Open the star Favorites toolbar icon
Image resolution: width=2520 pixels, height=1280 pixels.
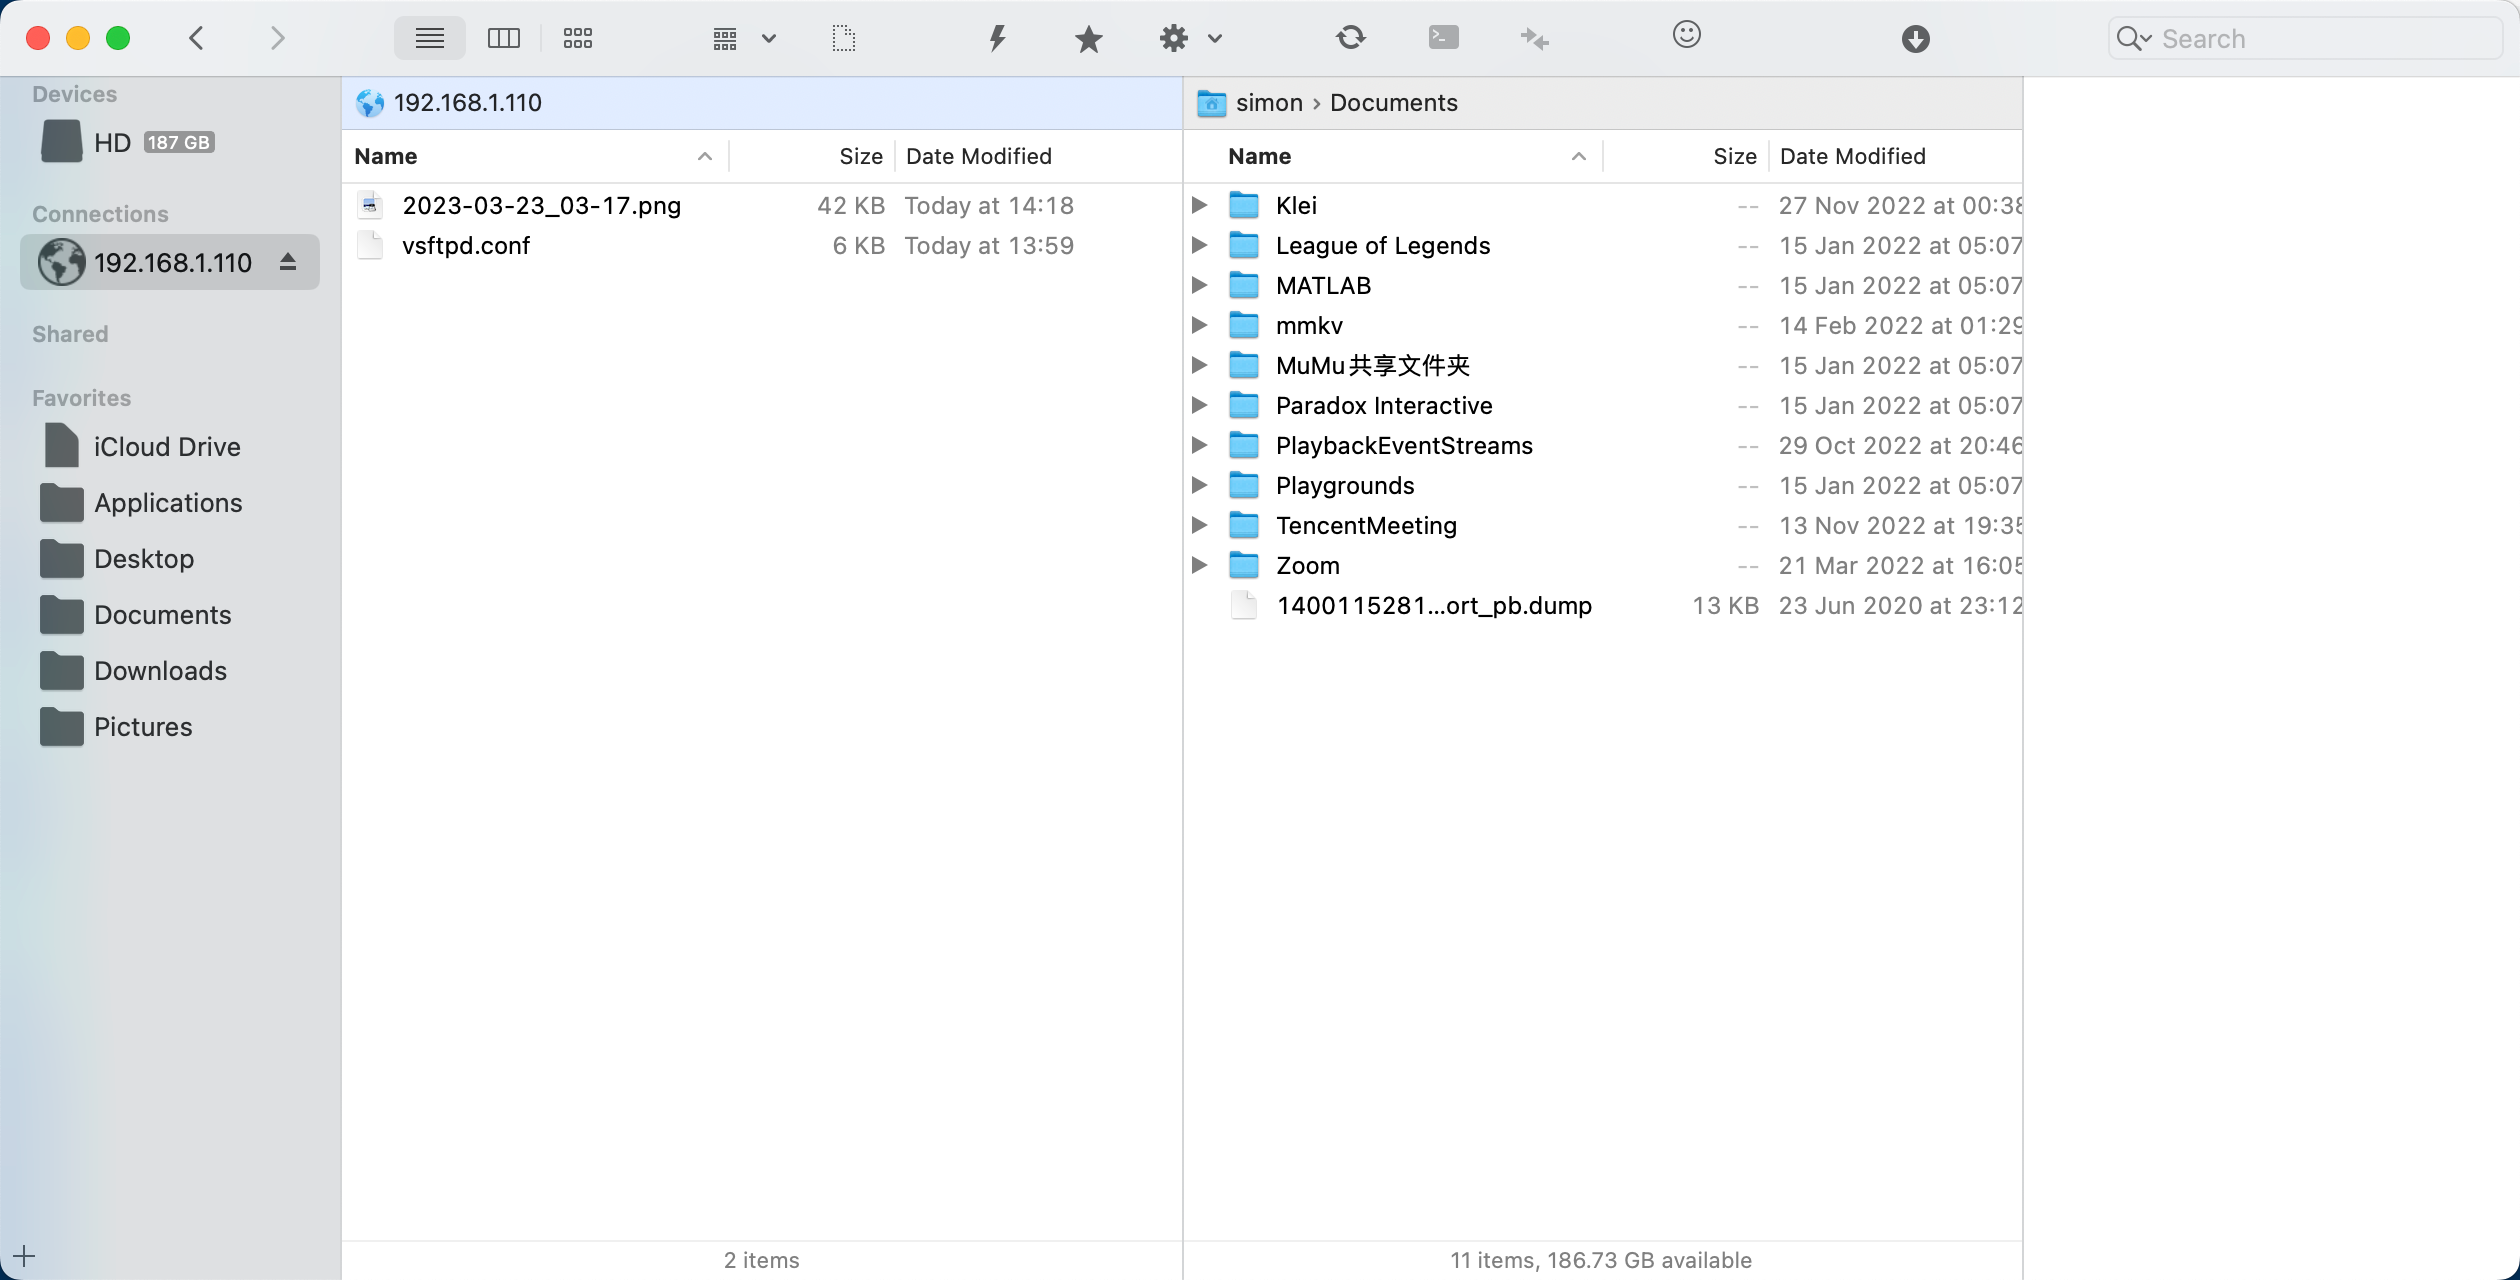[x=1088, y=39]
